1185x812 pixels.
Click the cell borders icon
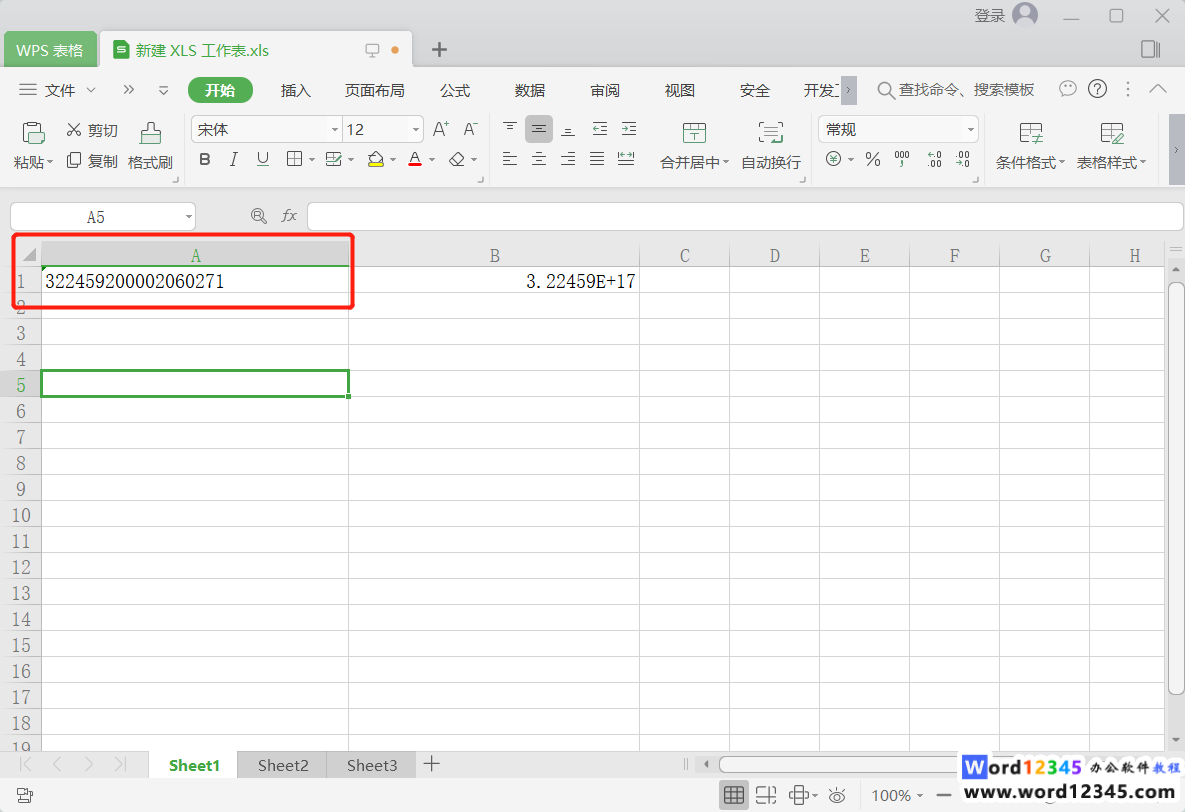(x=295, y=159)
